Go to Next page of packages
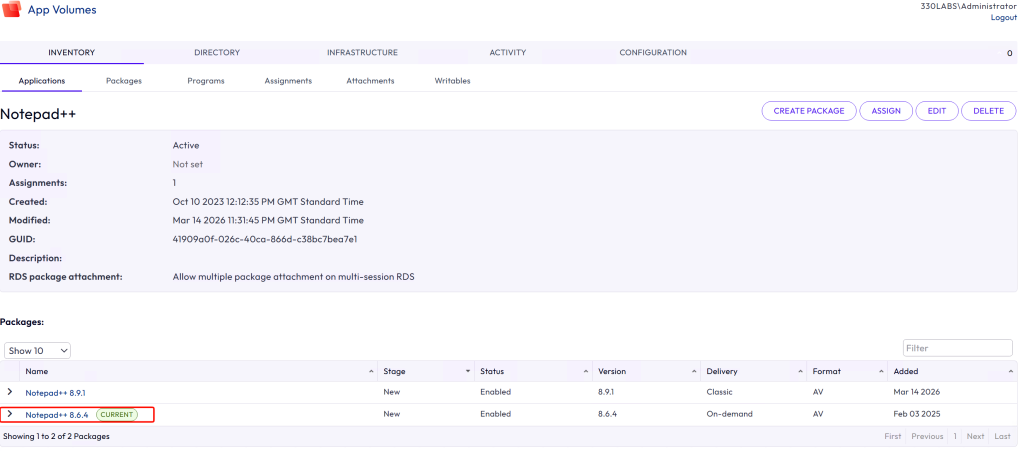1024x456 pixels. point(976,436)
